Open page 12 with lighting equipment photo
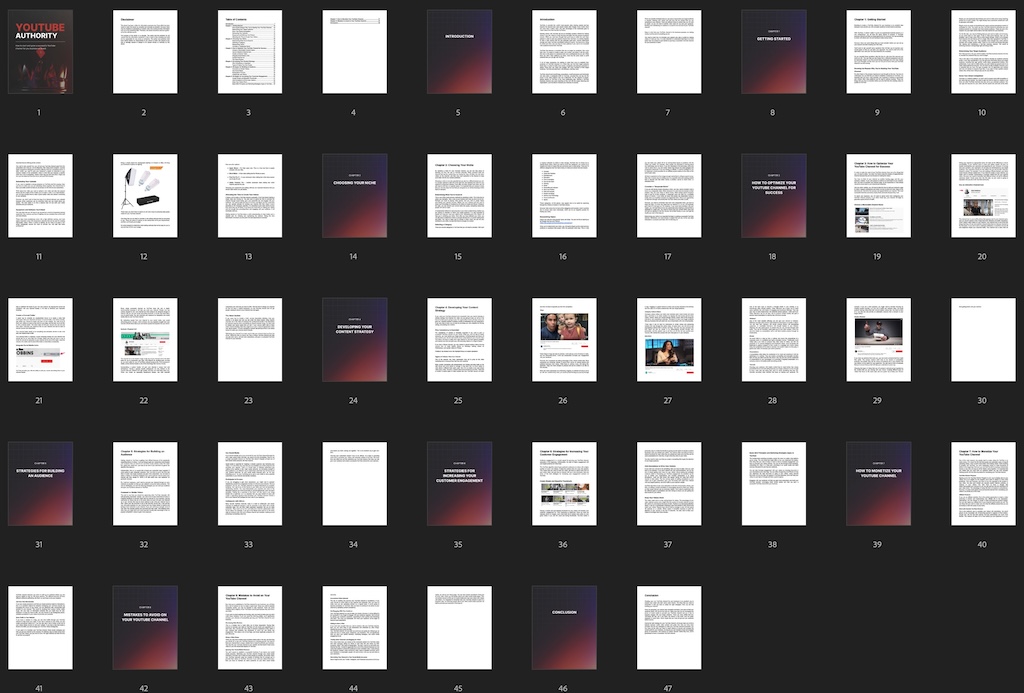This screenshot has height=693, width=1024. coord(145,195)
